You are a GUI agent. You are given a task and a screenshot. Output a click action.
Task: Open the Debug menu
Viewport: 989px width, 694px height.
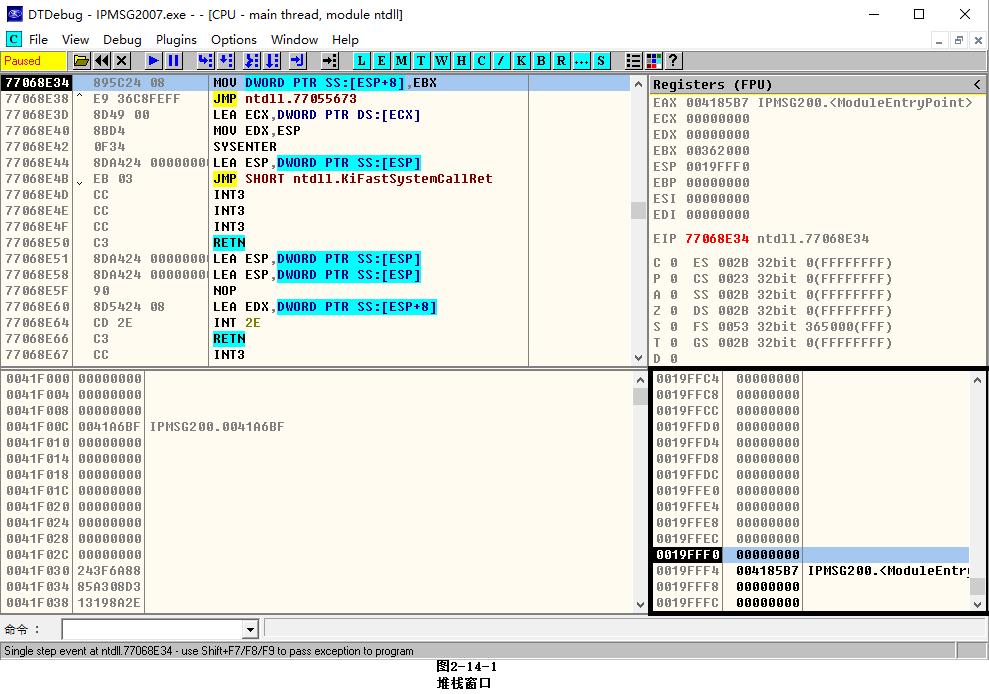point(122,40)
